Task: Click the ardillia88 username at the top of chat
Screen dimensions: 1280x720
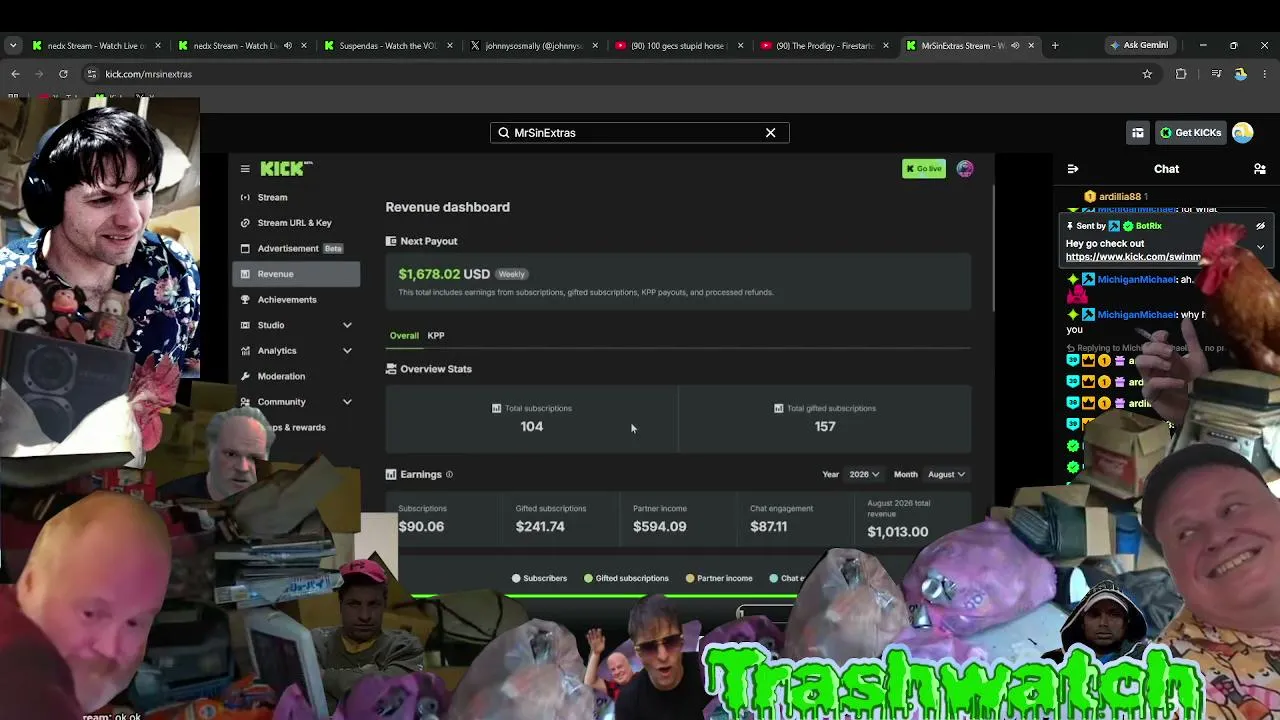Action: click(1120, 197)
